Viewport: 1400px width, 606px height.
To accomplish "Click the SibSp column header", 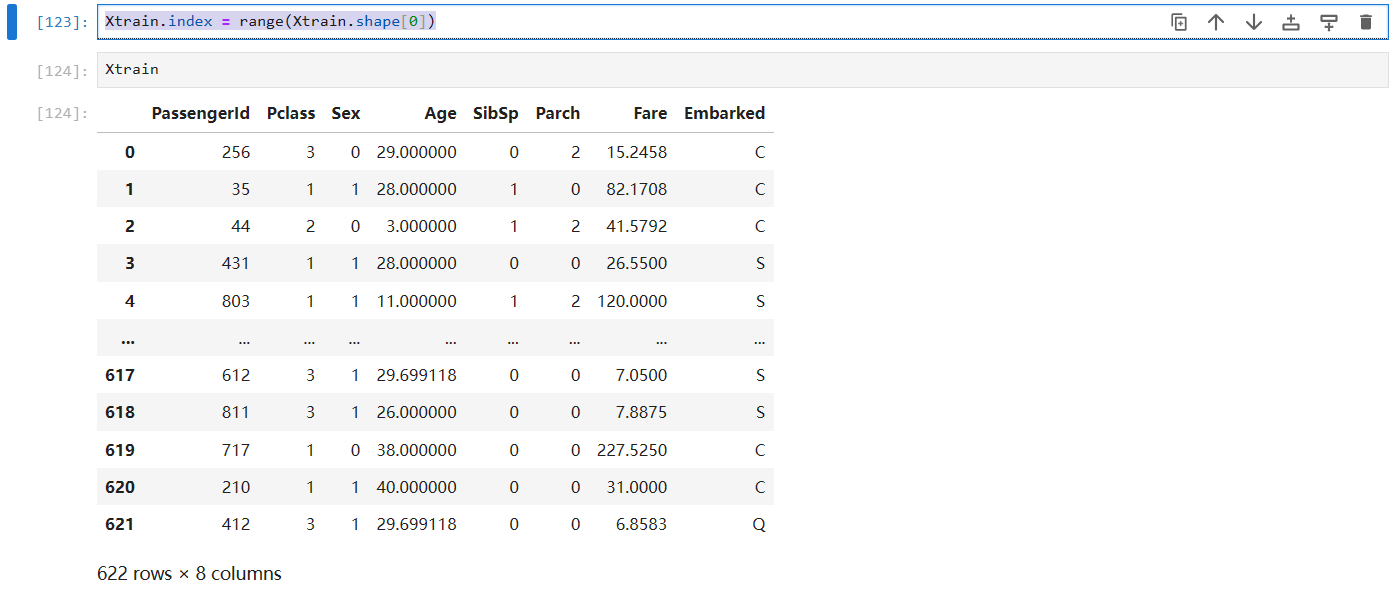I will (496, 113).
